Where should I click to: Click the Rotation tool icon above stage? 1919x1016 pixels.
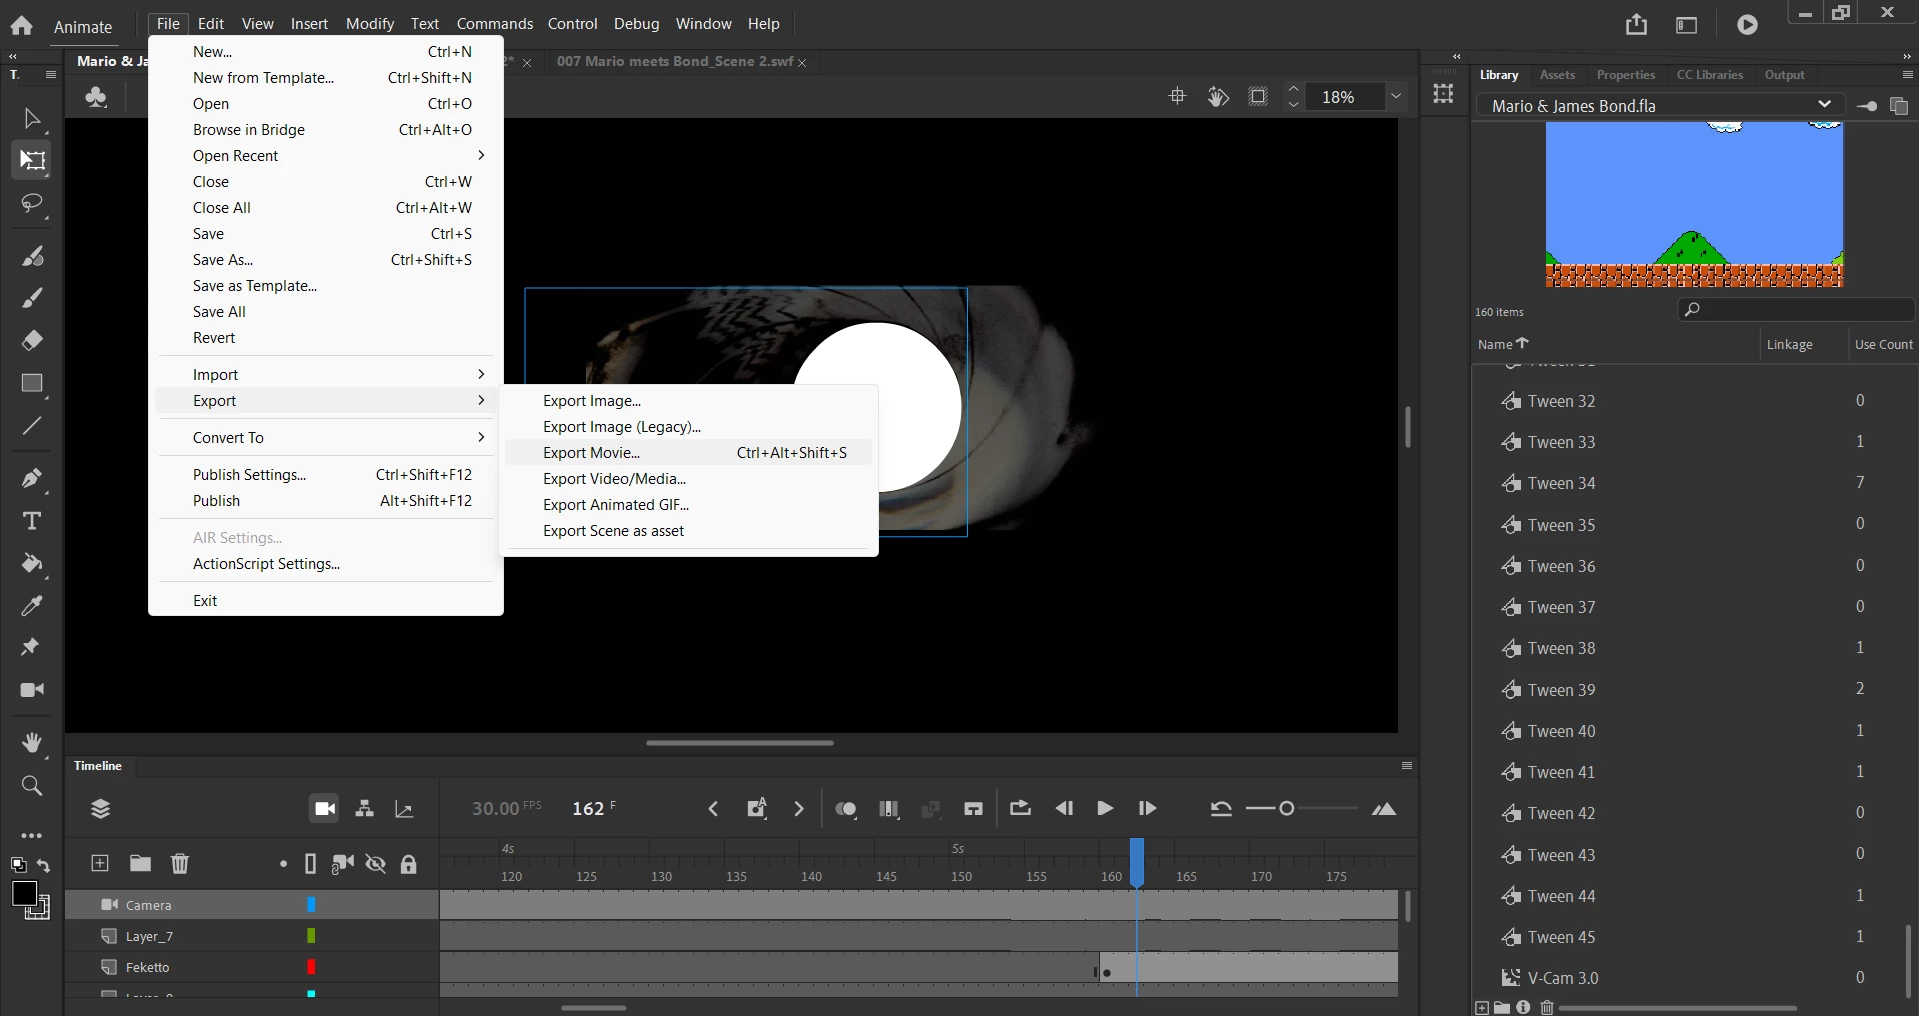(x=1218, y=96)
